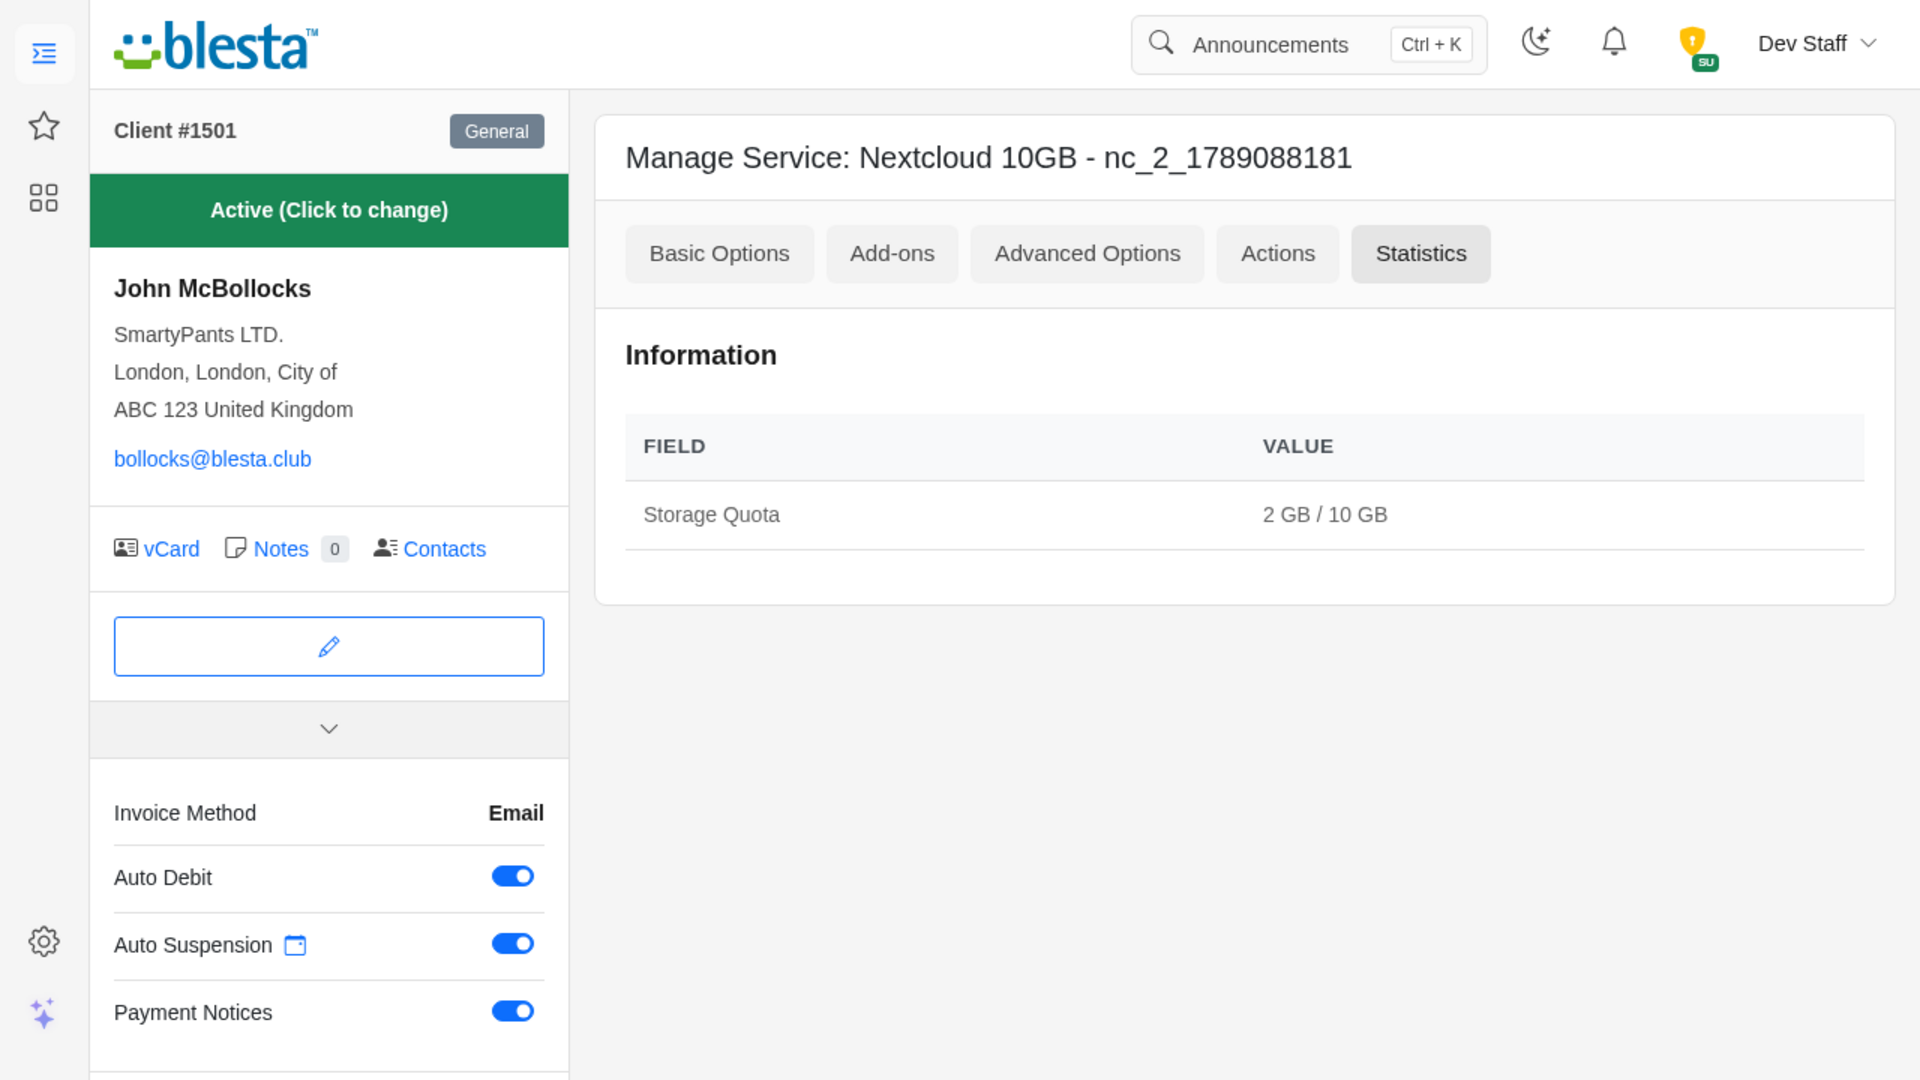Click the Blesta logo
Screen dimensions: 1920x1080
[216, 46]
